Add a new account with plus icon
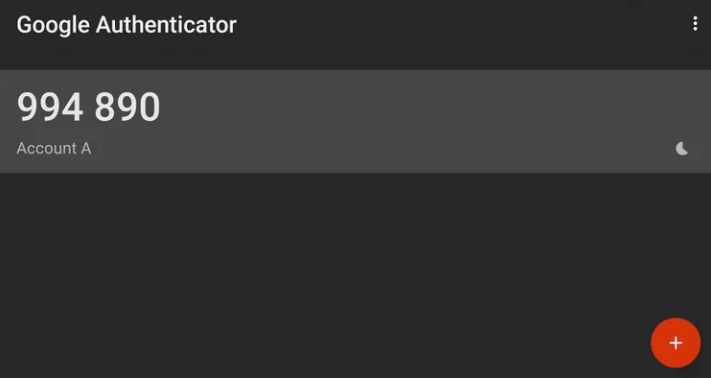This screenshot has height=378, width=711. pyautogui.click(x=676, y=343)
